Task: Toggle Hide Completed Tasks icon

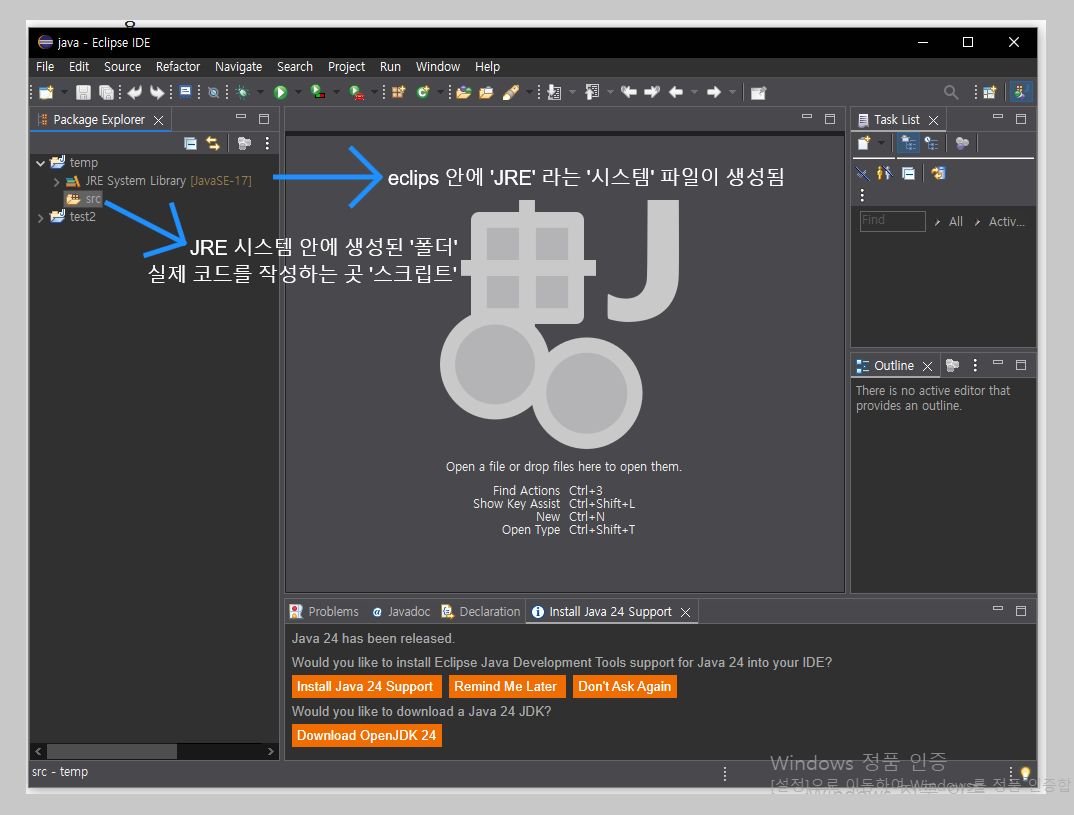Action: (862, 173)
